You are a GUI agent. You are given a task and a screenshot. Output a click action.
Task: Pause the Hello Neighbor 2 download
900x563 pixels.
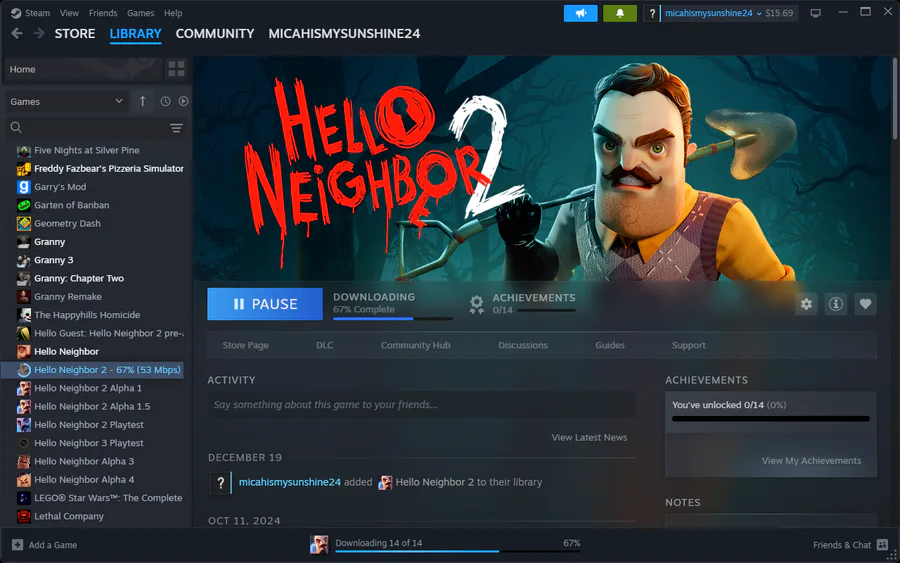pos(265,304)
